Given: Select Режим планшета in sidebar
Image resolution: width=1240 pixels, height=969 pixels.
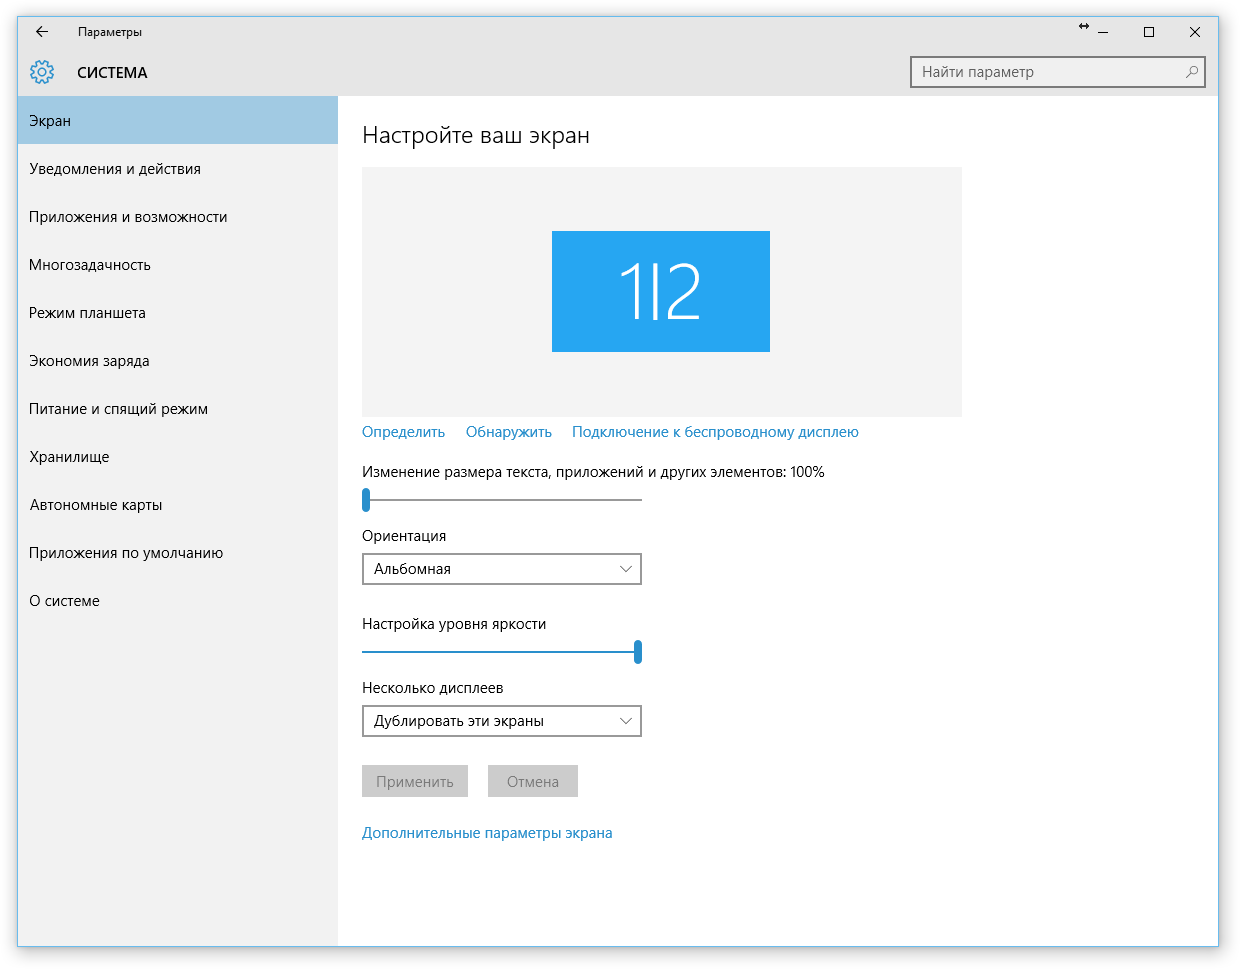Looking at the screenshot, I should (87, 313).
